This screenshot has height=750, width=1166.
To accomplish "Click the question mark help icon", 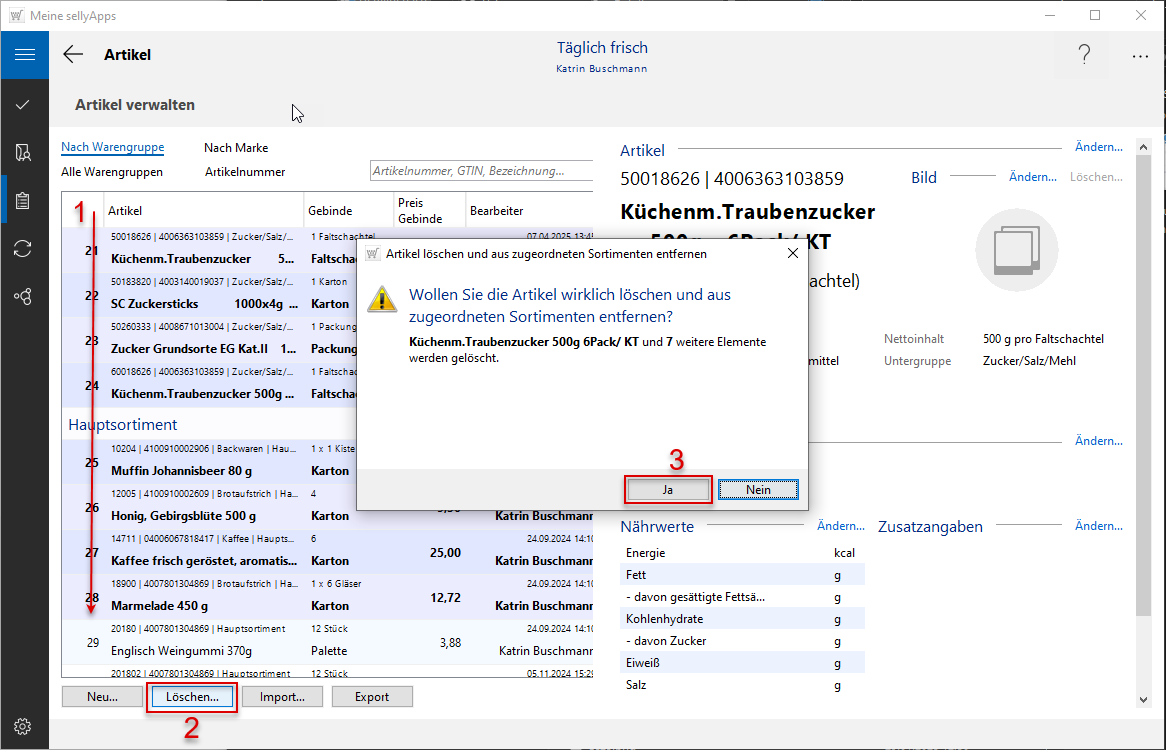I will (x=1084, y=56).
